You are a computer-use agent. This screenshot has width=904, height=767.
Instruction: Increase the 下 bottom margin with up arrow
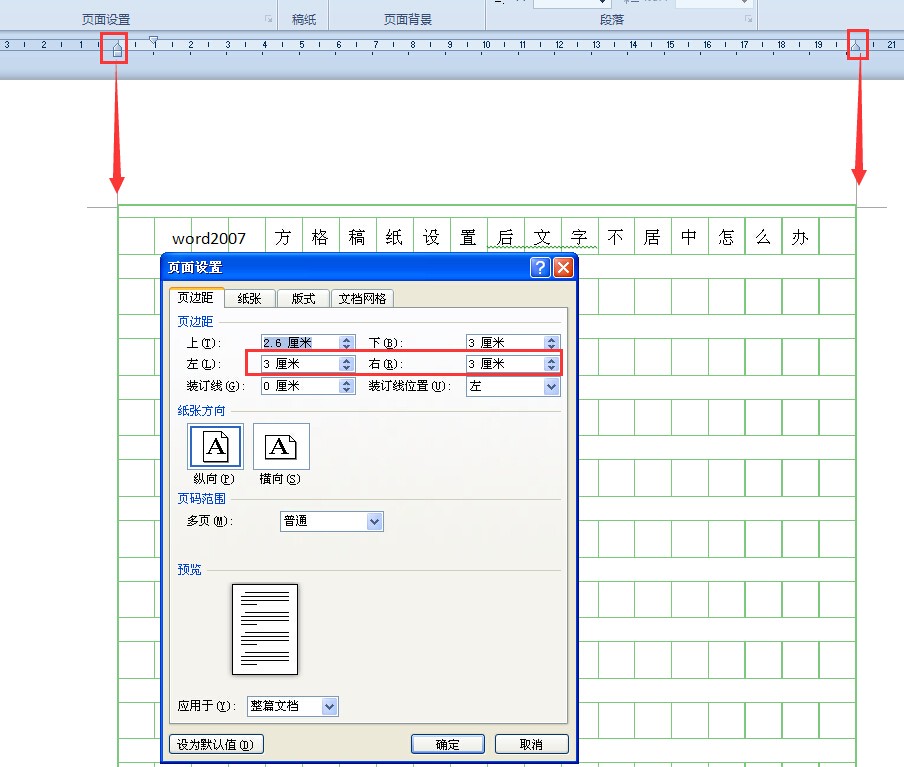(551, 340)
